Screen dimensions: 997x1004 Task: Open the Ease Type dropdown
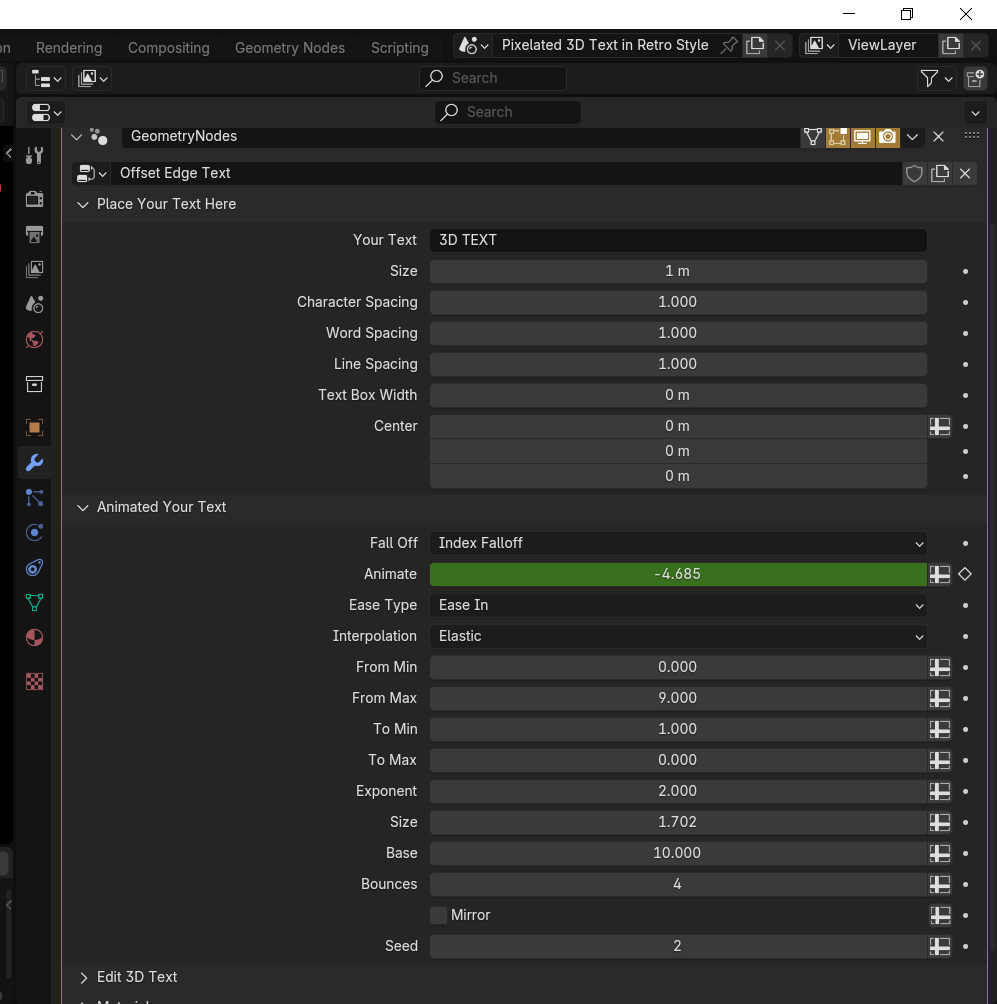678,605
